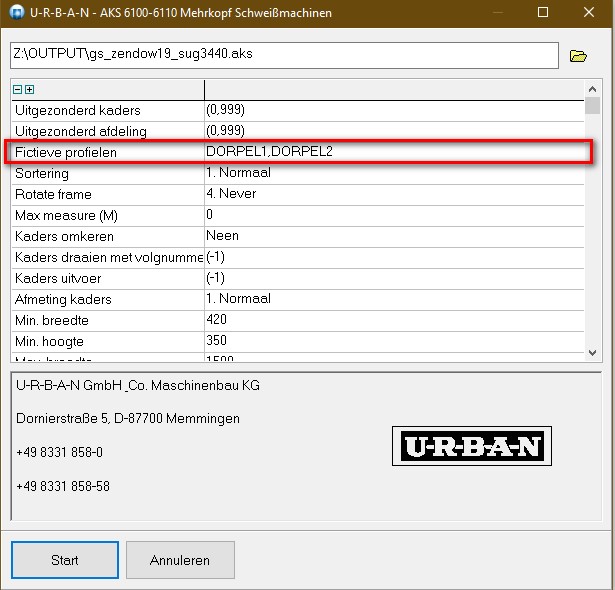Close the U-R-B-A-N window
Viewport: 615px width, 590px height.
pos(589,13)
